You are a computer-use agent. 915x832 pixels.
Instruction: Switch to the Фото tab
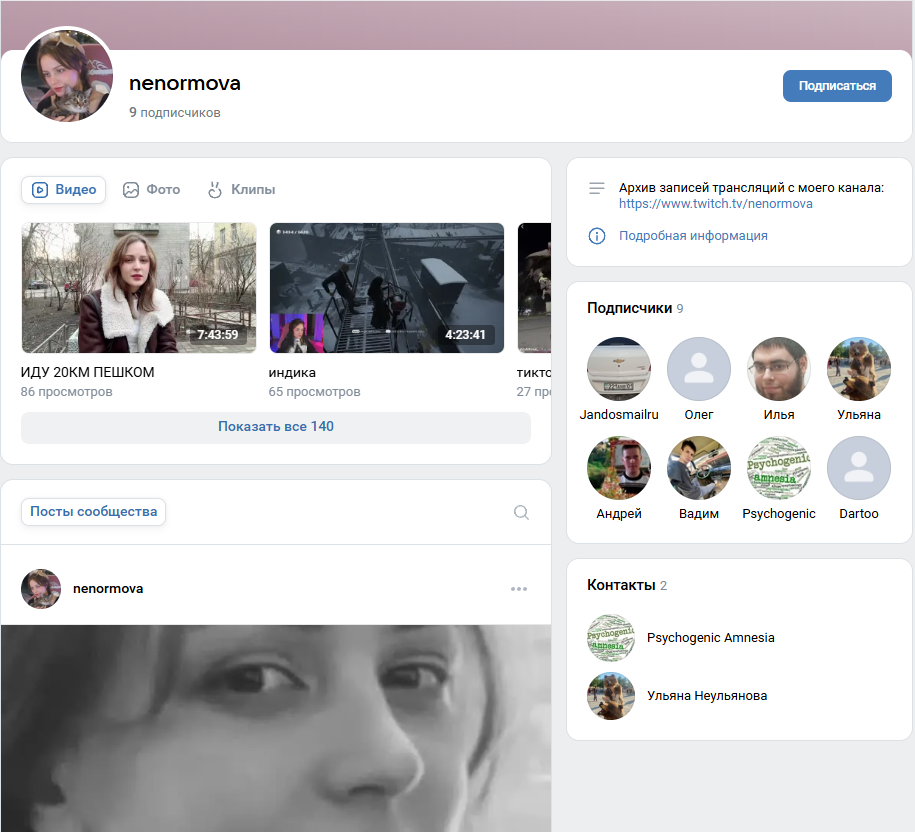151,190
